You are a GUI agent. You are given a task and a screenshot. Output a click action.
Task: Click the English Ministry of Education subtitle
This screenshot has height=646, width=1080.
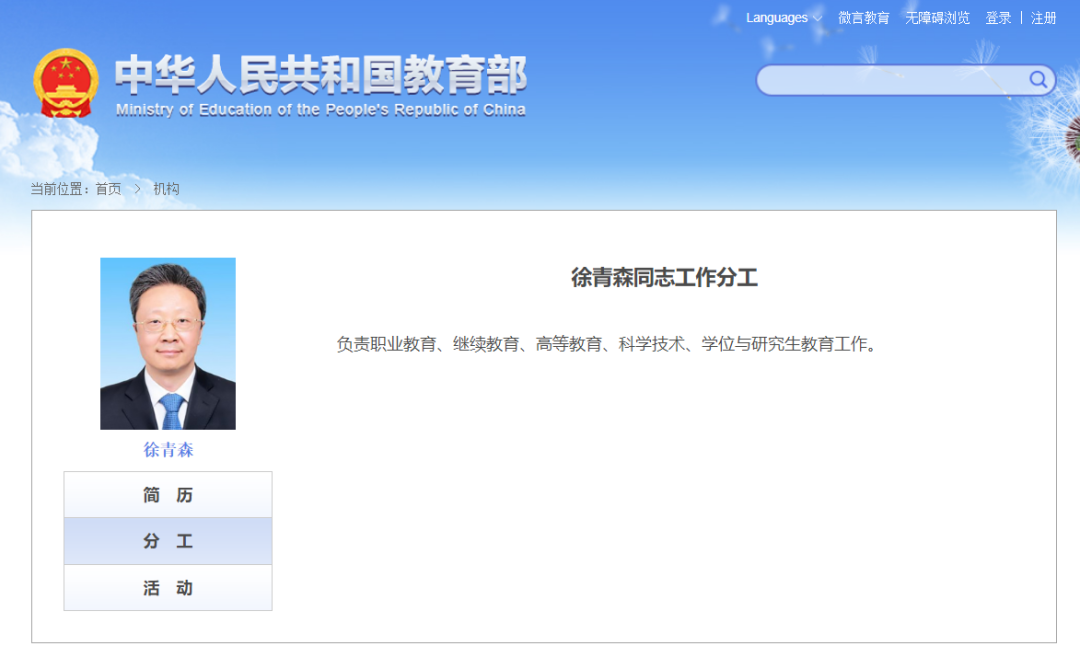pos(320,110)
